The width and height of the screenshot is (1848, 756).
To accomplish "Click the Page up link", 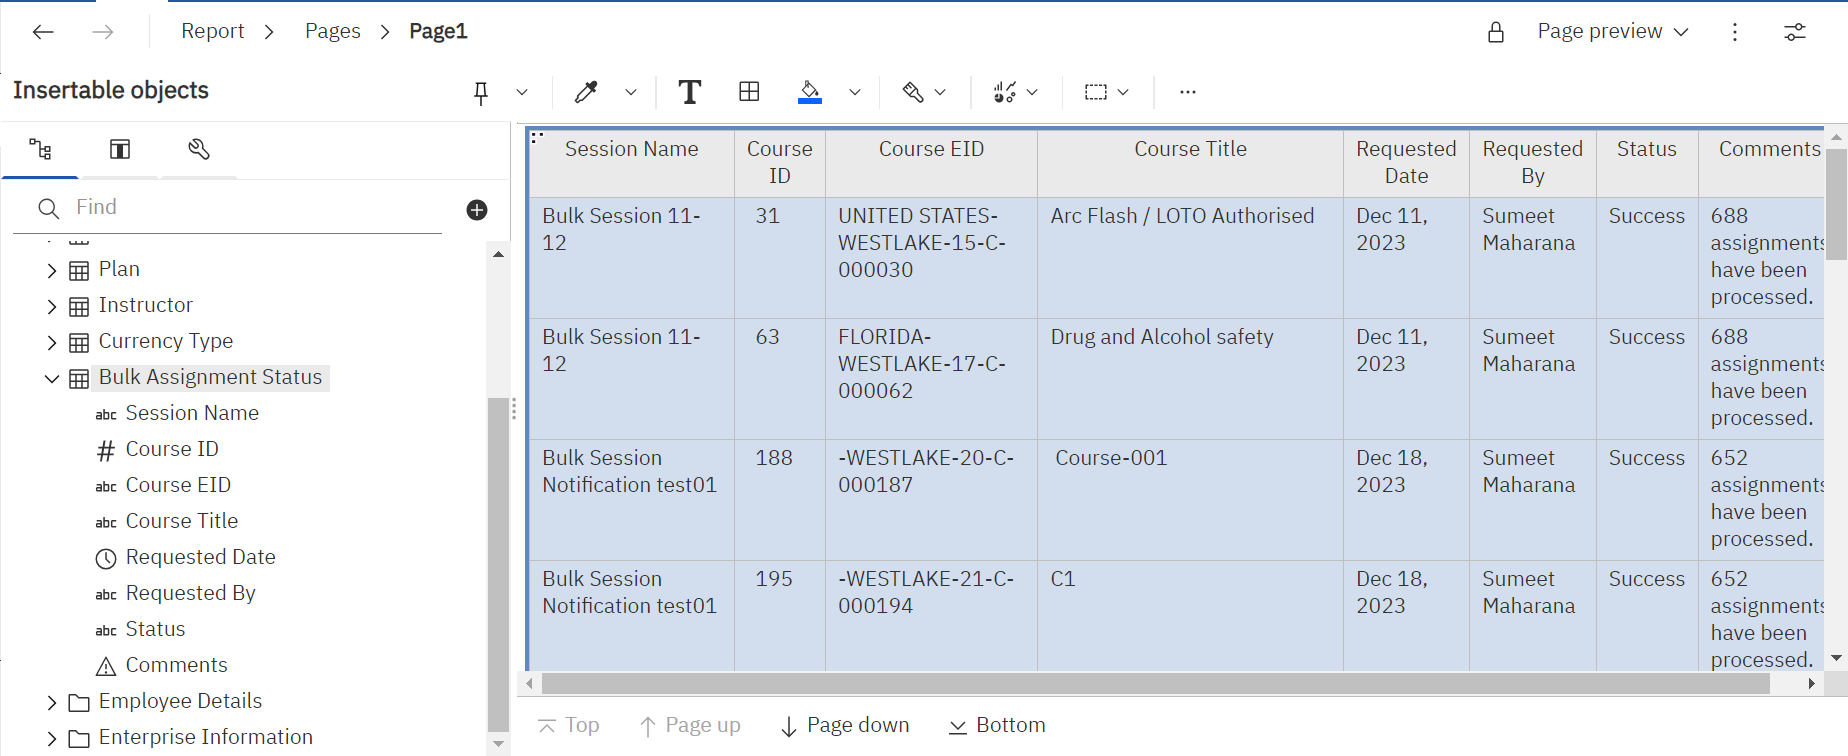I will [x=690, y=725].
